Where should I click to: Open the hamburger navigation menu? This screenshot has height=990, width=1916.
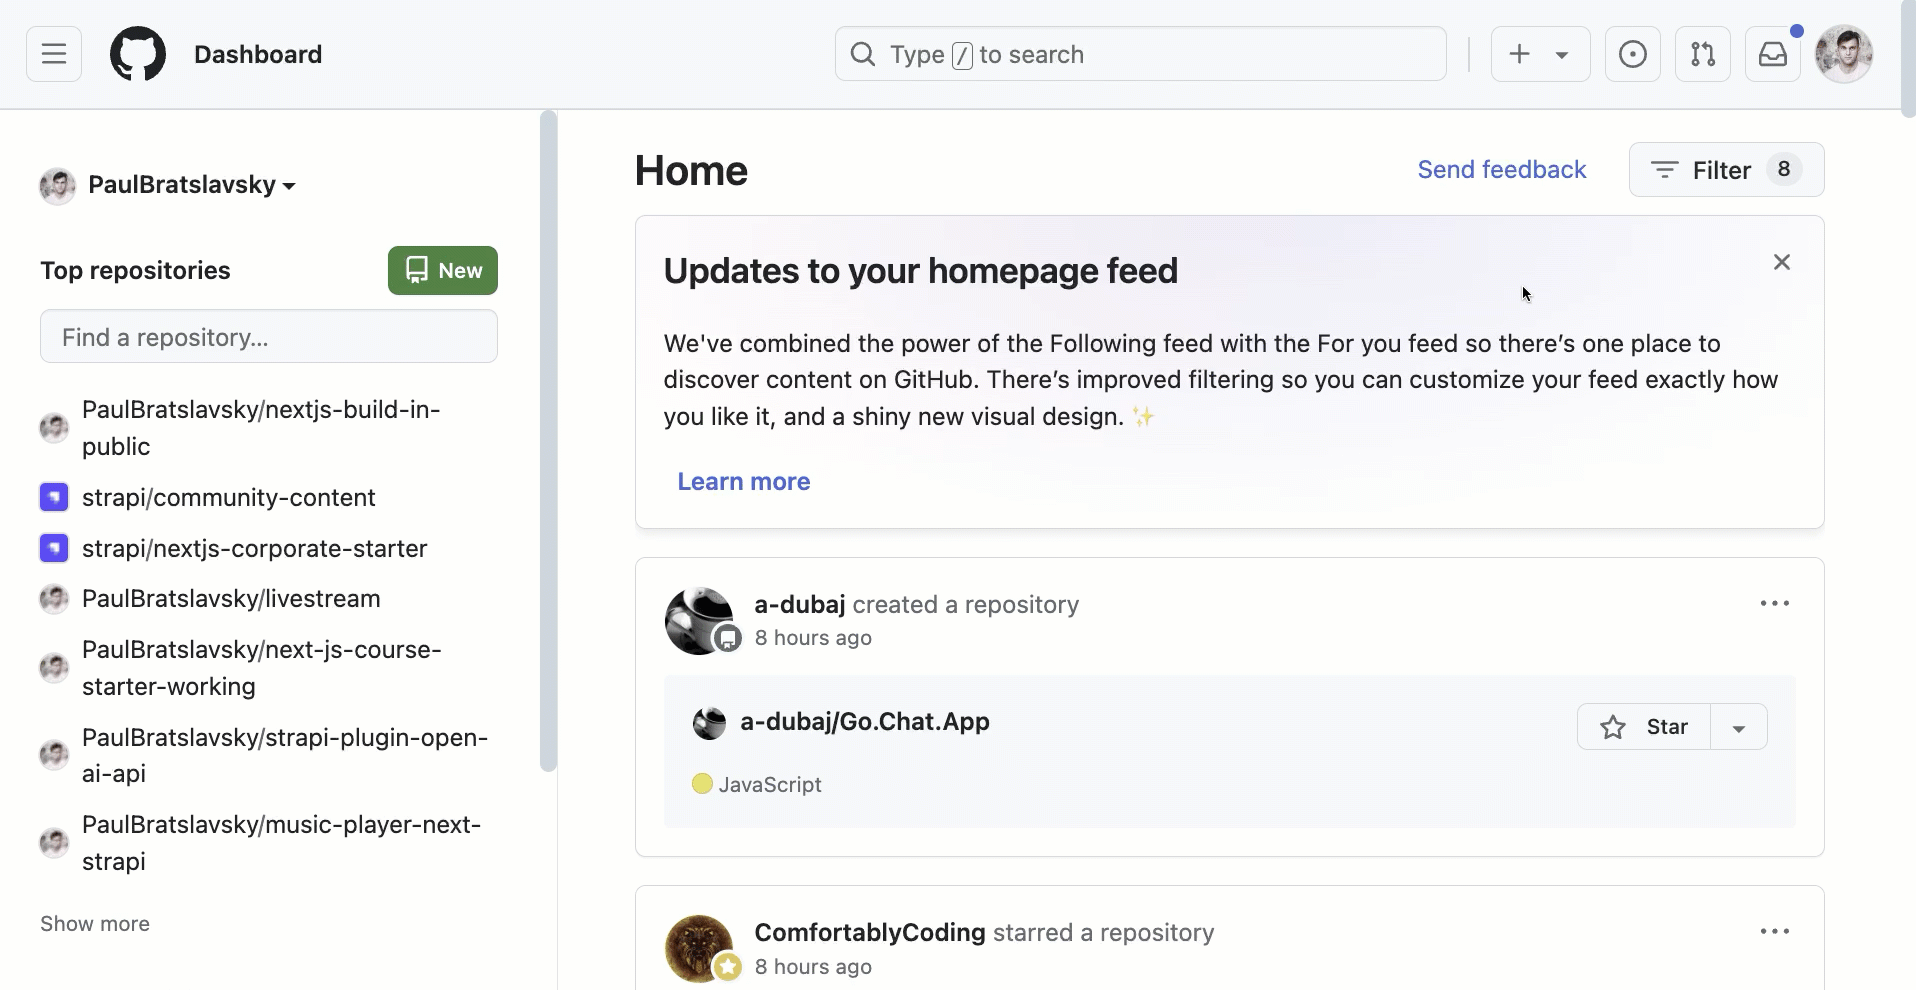click(54, 54)
